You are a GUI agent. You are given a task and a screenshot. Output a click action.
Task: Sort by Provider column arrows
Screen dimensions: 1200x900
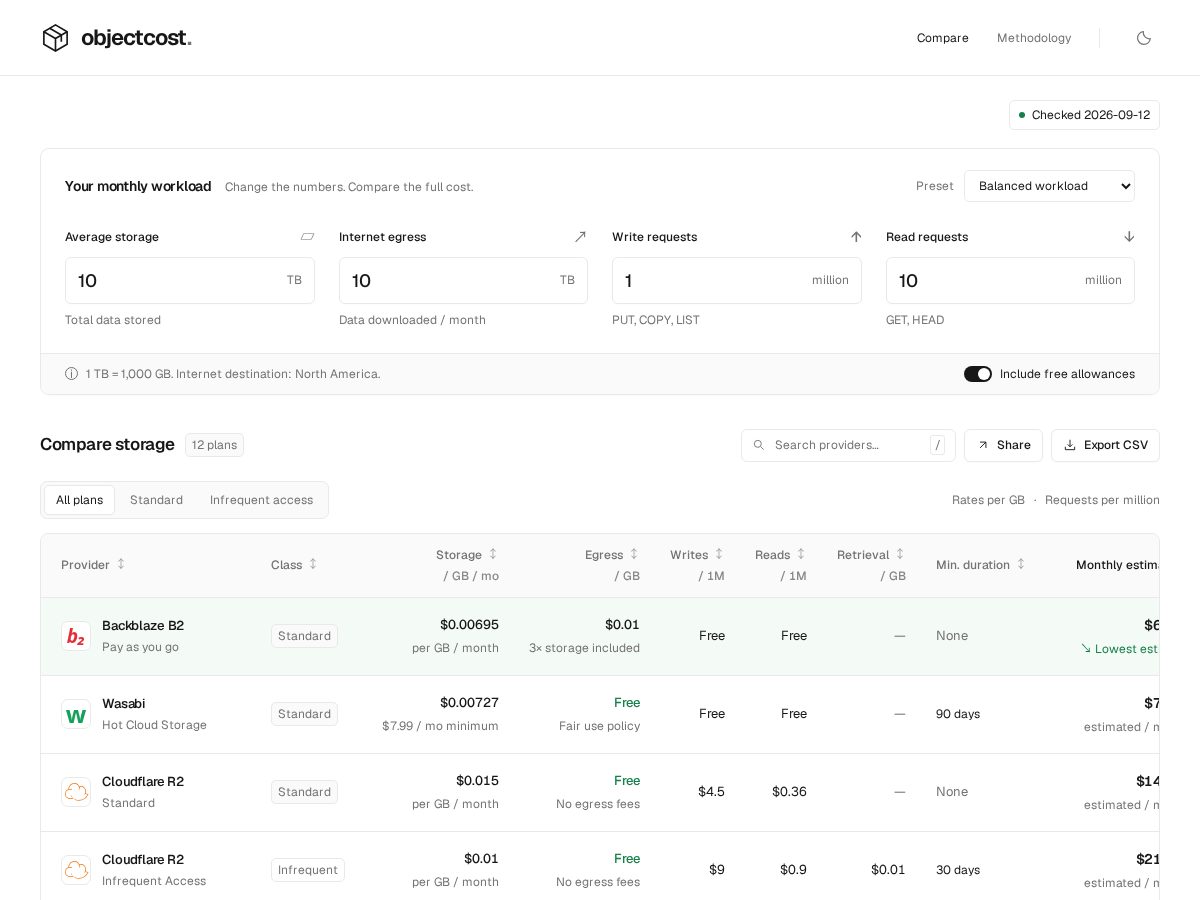click(121, 564)
